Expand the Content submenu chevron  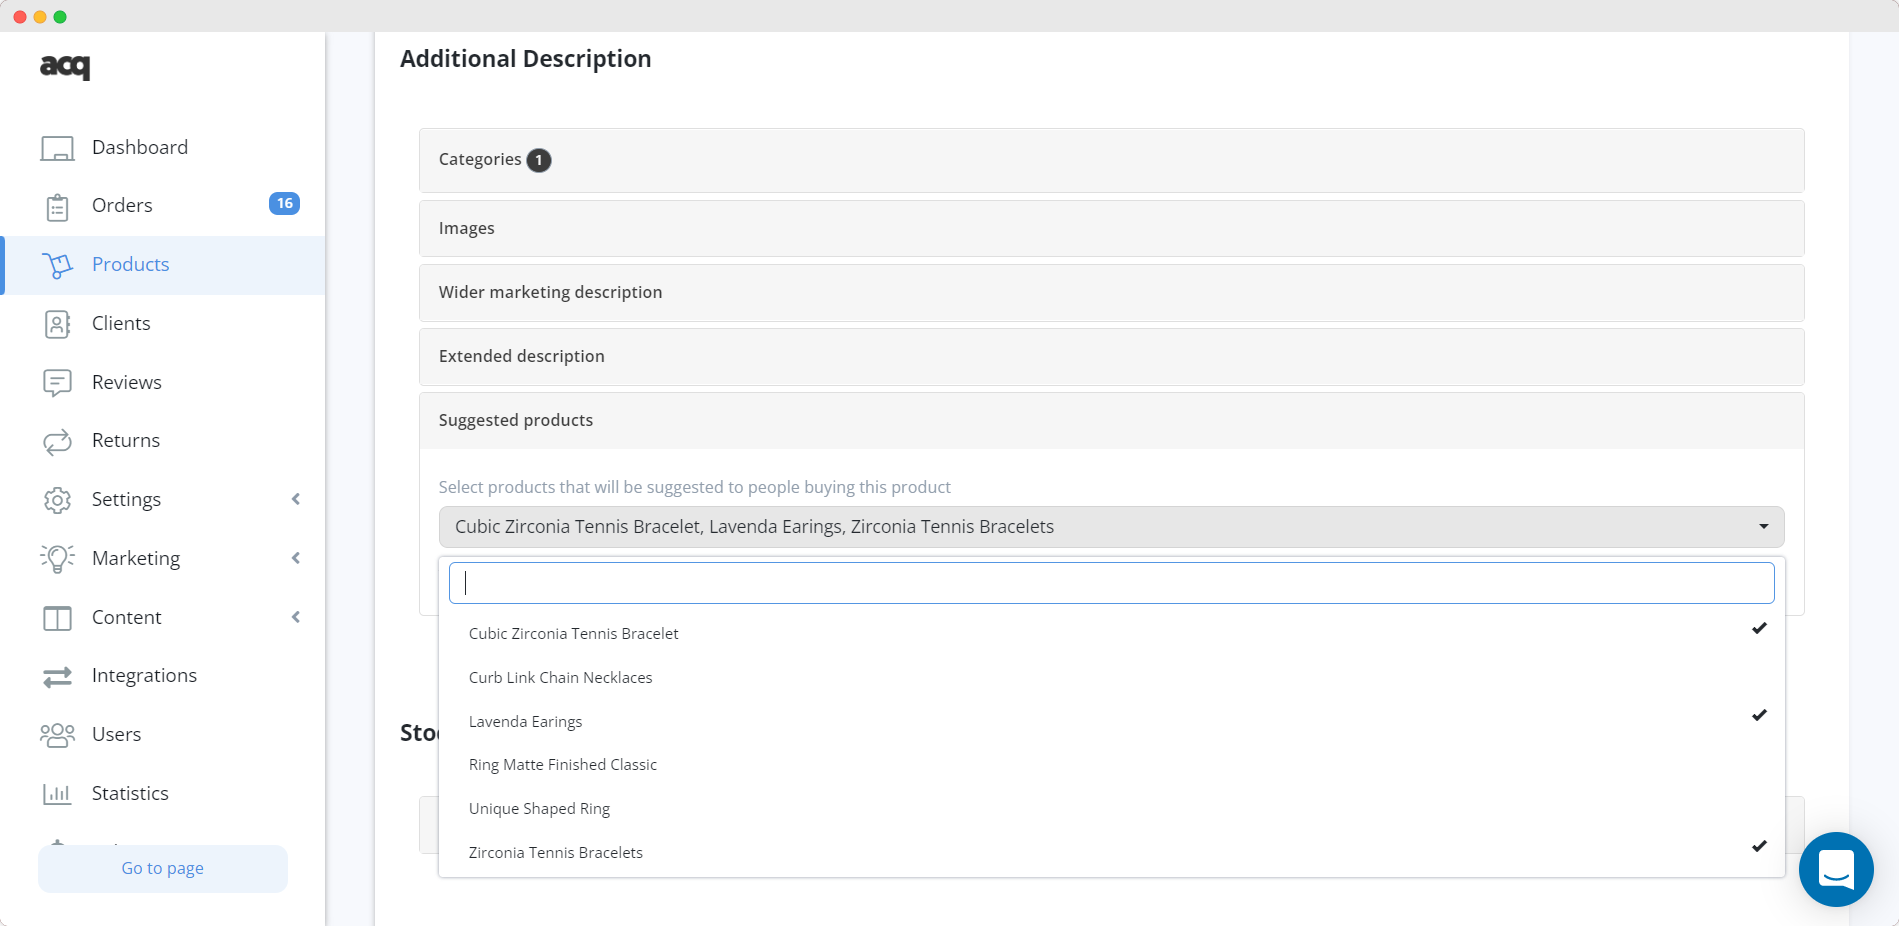[296, 617]
